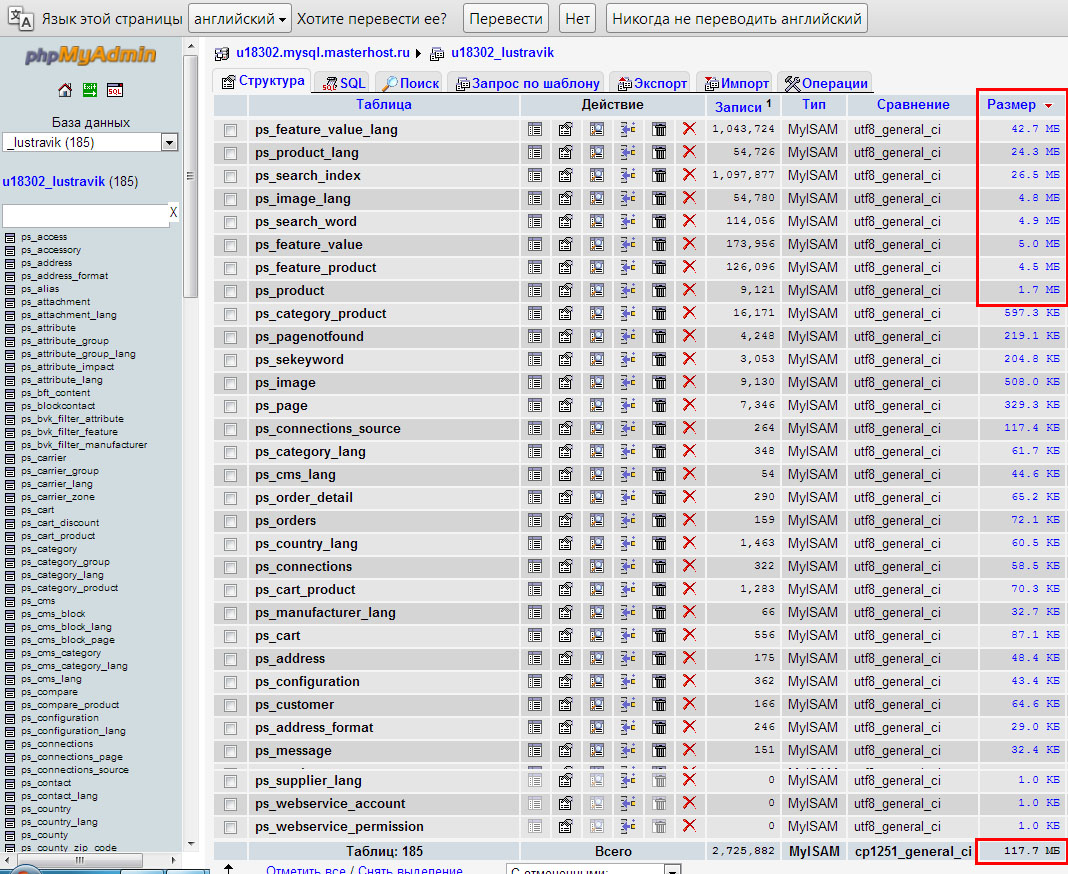This screenshot has width=1068, height=874.
Task: Click search icon for ps_category_product
Action: [597, 313]
